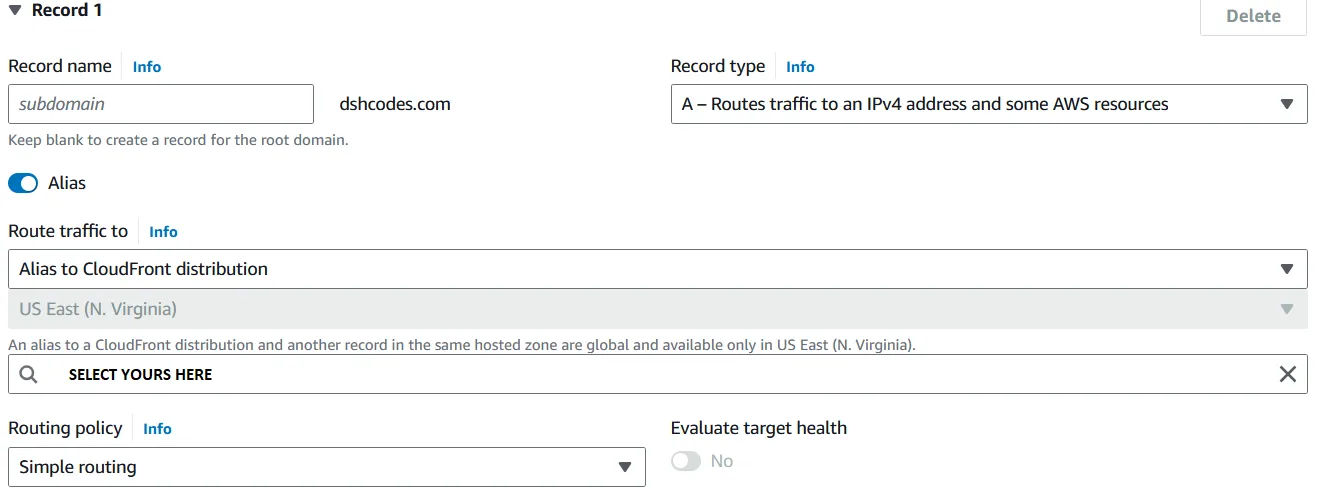Image resolution: width=1321 pixels, height=504 pixels.
Task: Collapse the Record 1 section triangle
Action: pos(14,11)
